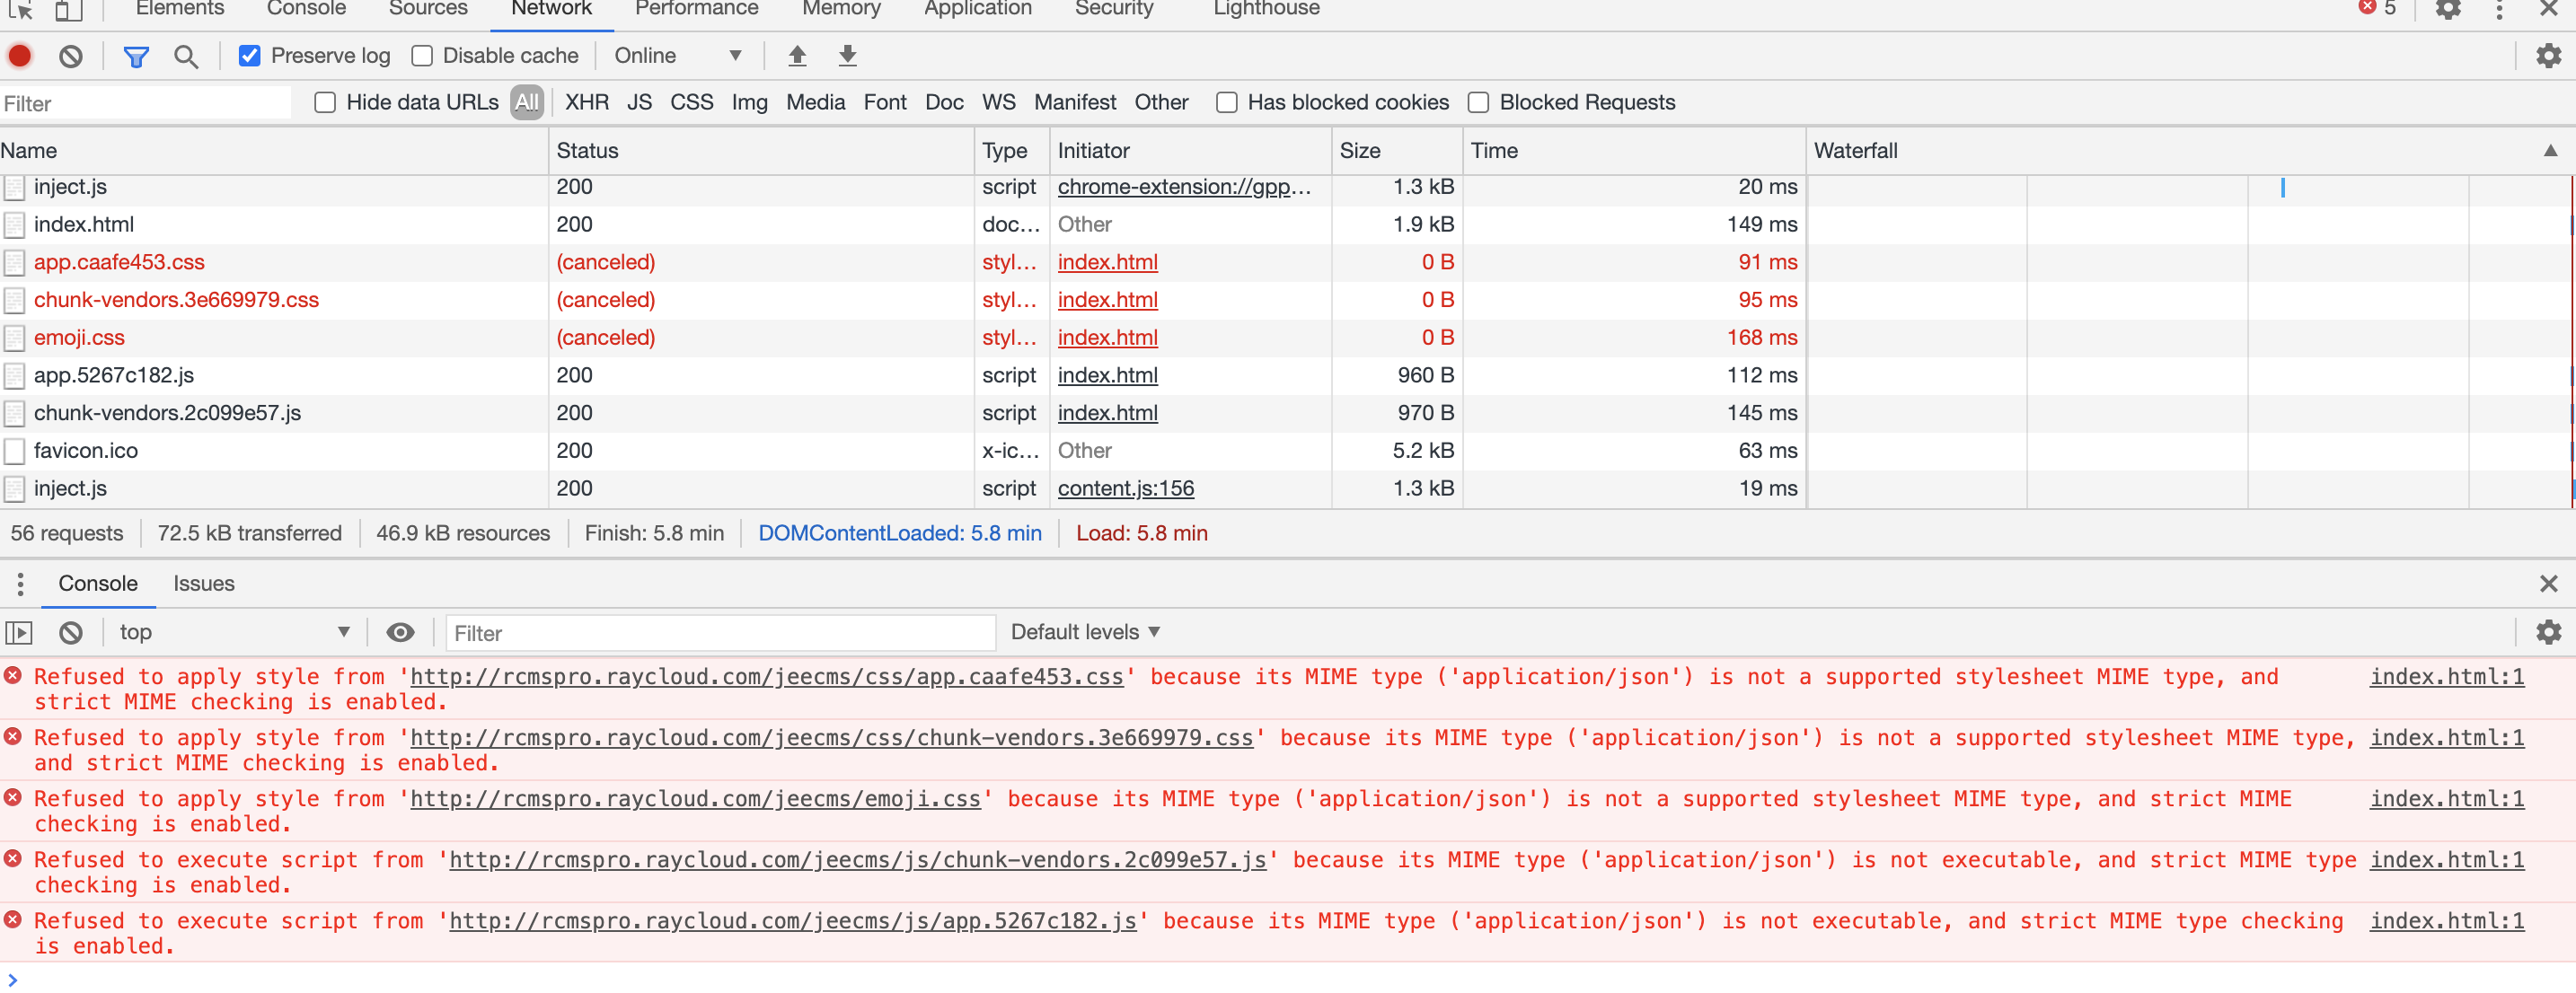Stop recording the network log
2576x993 pixels.
[20, 56]
